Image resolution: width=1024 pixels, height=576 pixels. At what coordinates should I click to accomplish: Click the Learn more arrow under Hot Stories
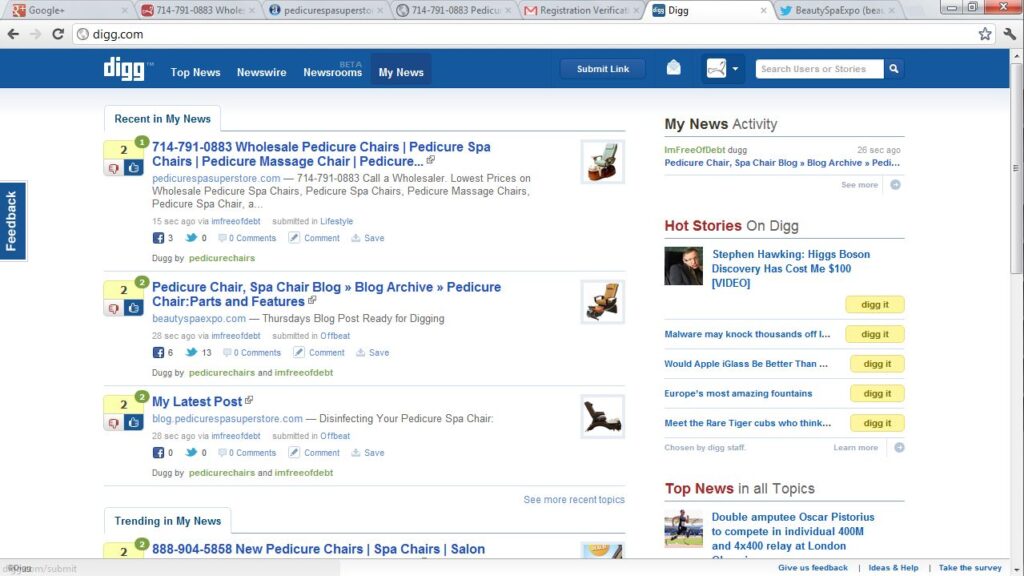click(899, 447)
